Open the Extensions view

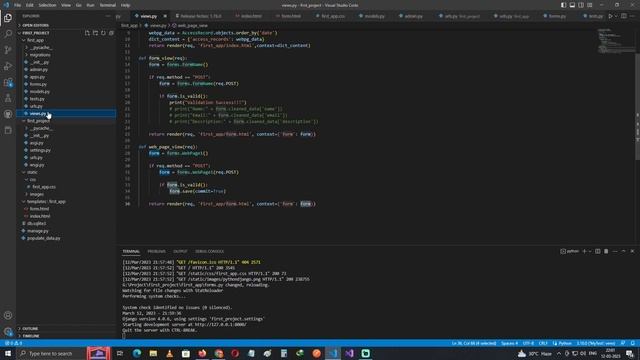coord(8,82)
